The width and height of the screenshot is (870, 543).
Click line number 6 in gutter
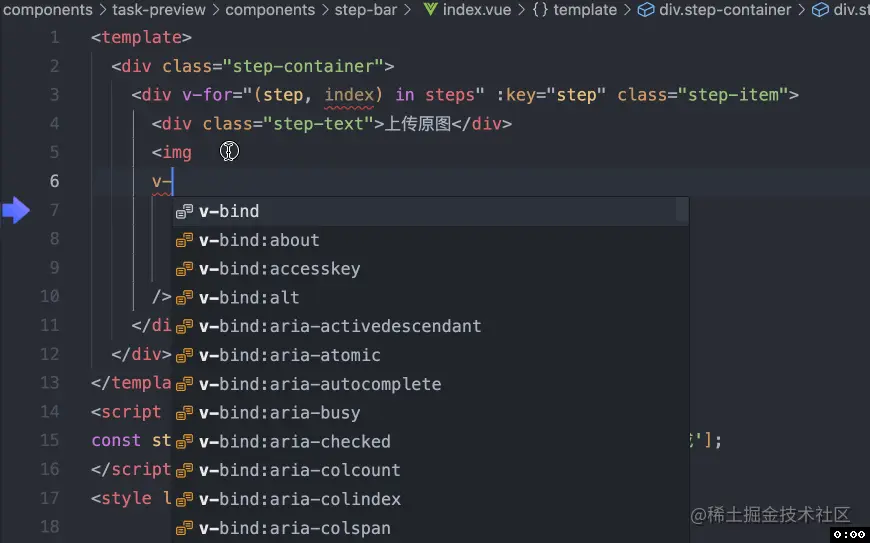coord(54,181)
